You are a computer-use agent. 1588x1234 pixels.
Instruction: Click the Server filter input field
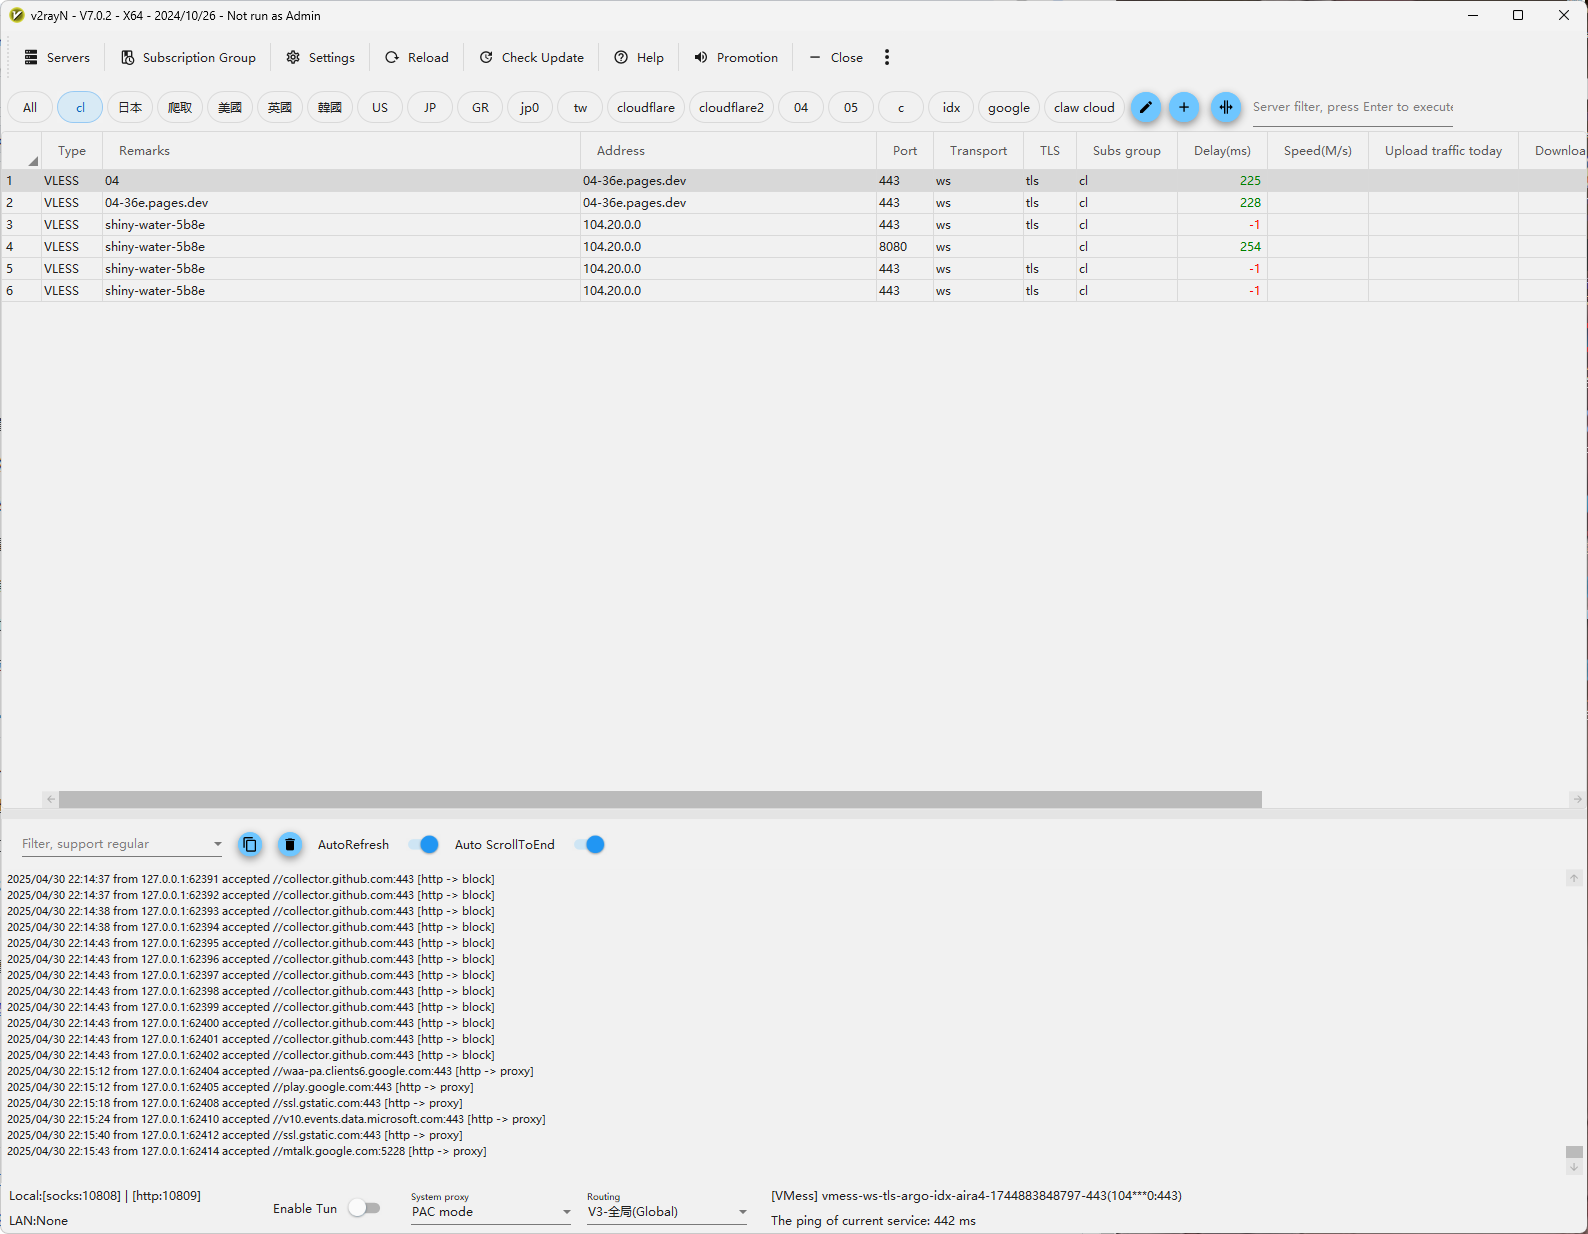click(x=1352, y=107)
